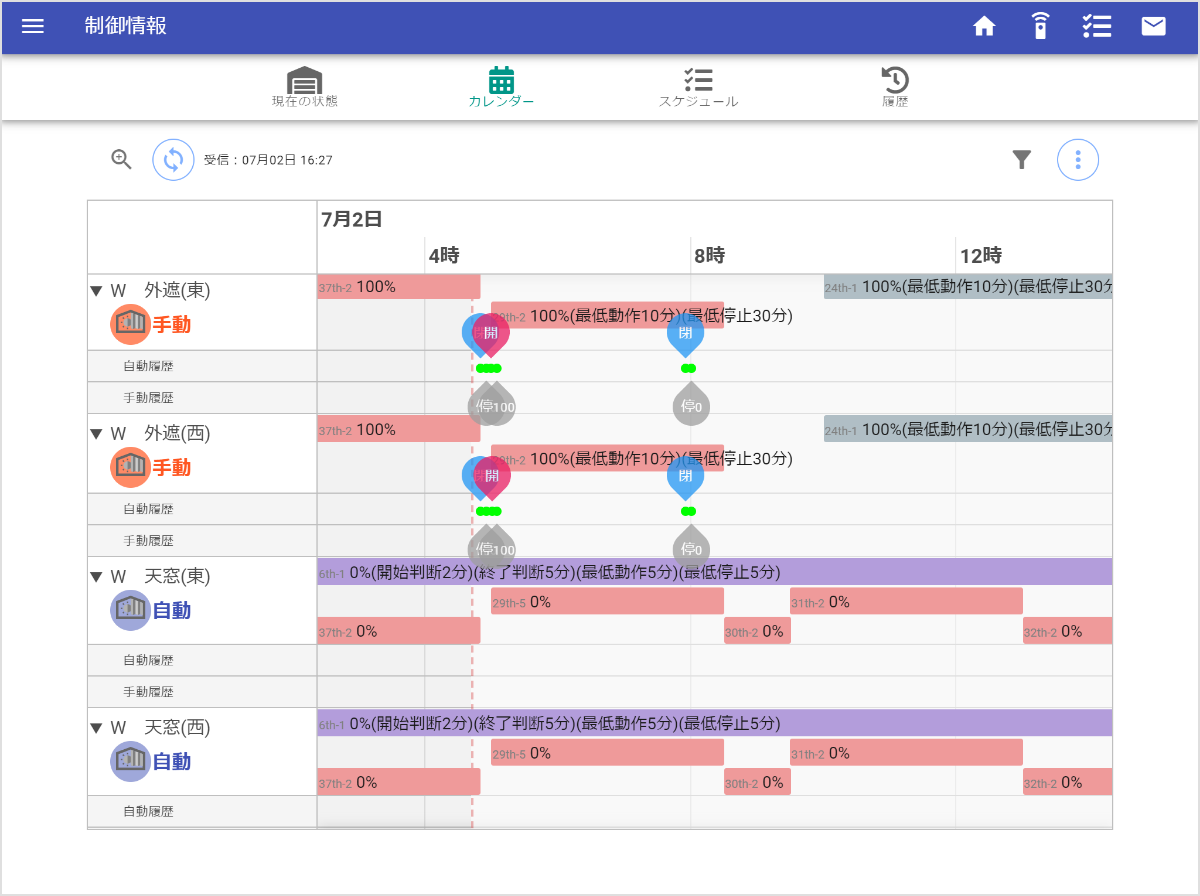Refresh data with the circular sync icon
Screen dimensions: 1200x896
(173, 159)
